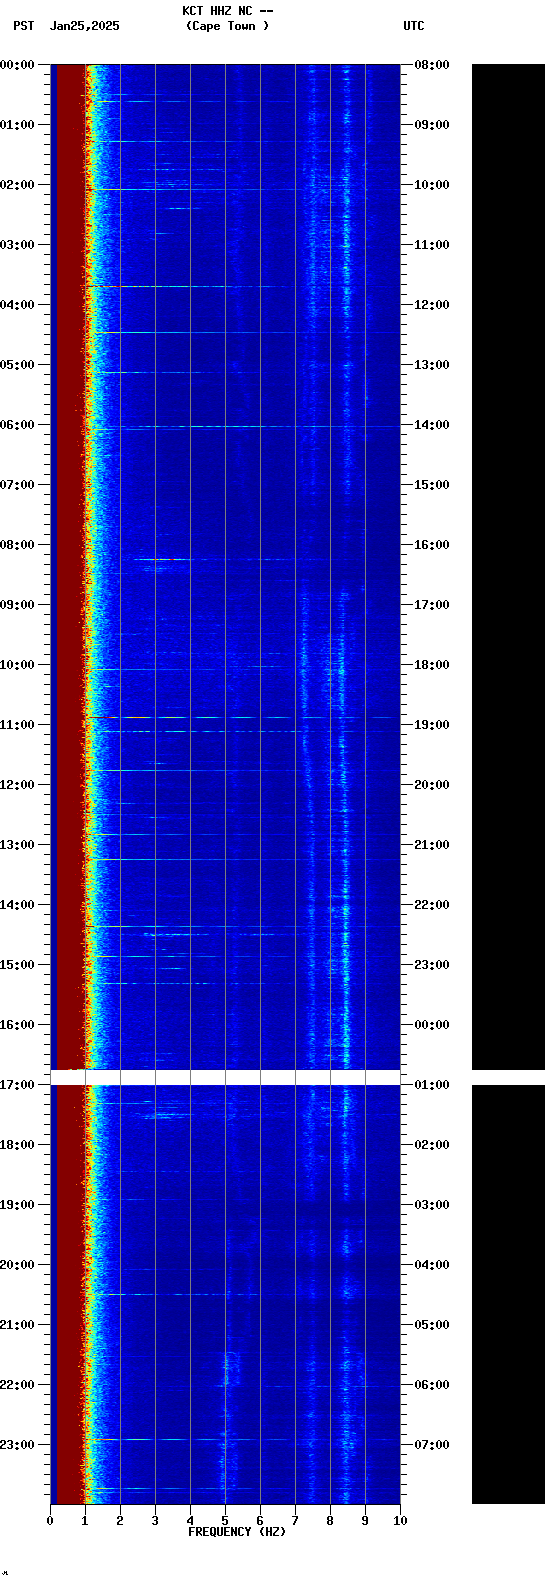
Task: Click the PST '20:00' time label
Action: (17, 1265)
